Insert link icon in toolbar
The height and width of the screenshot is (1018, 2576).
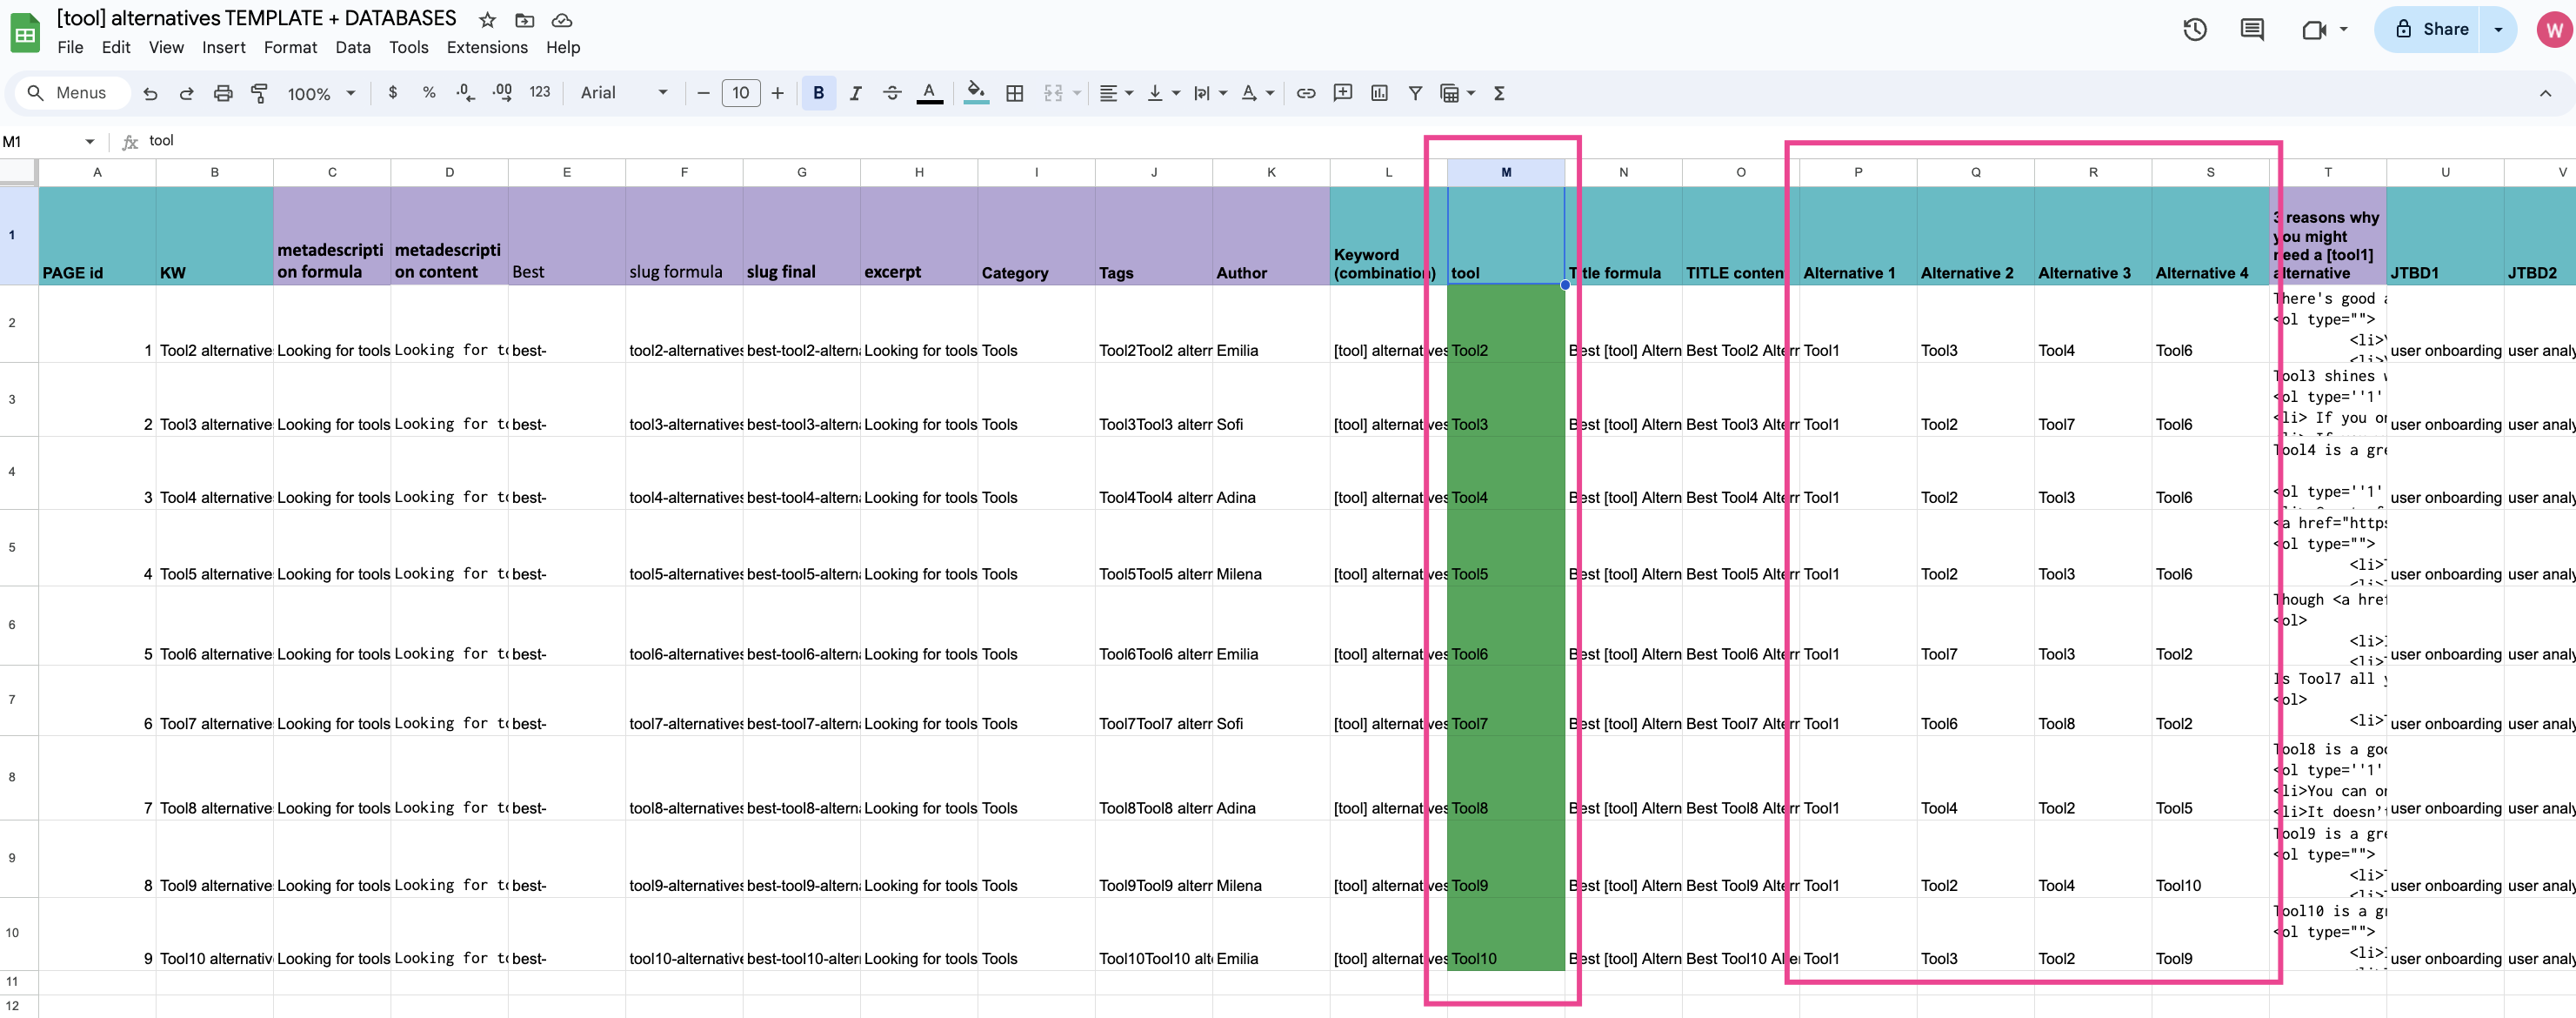tap(1306, 93)
